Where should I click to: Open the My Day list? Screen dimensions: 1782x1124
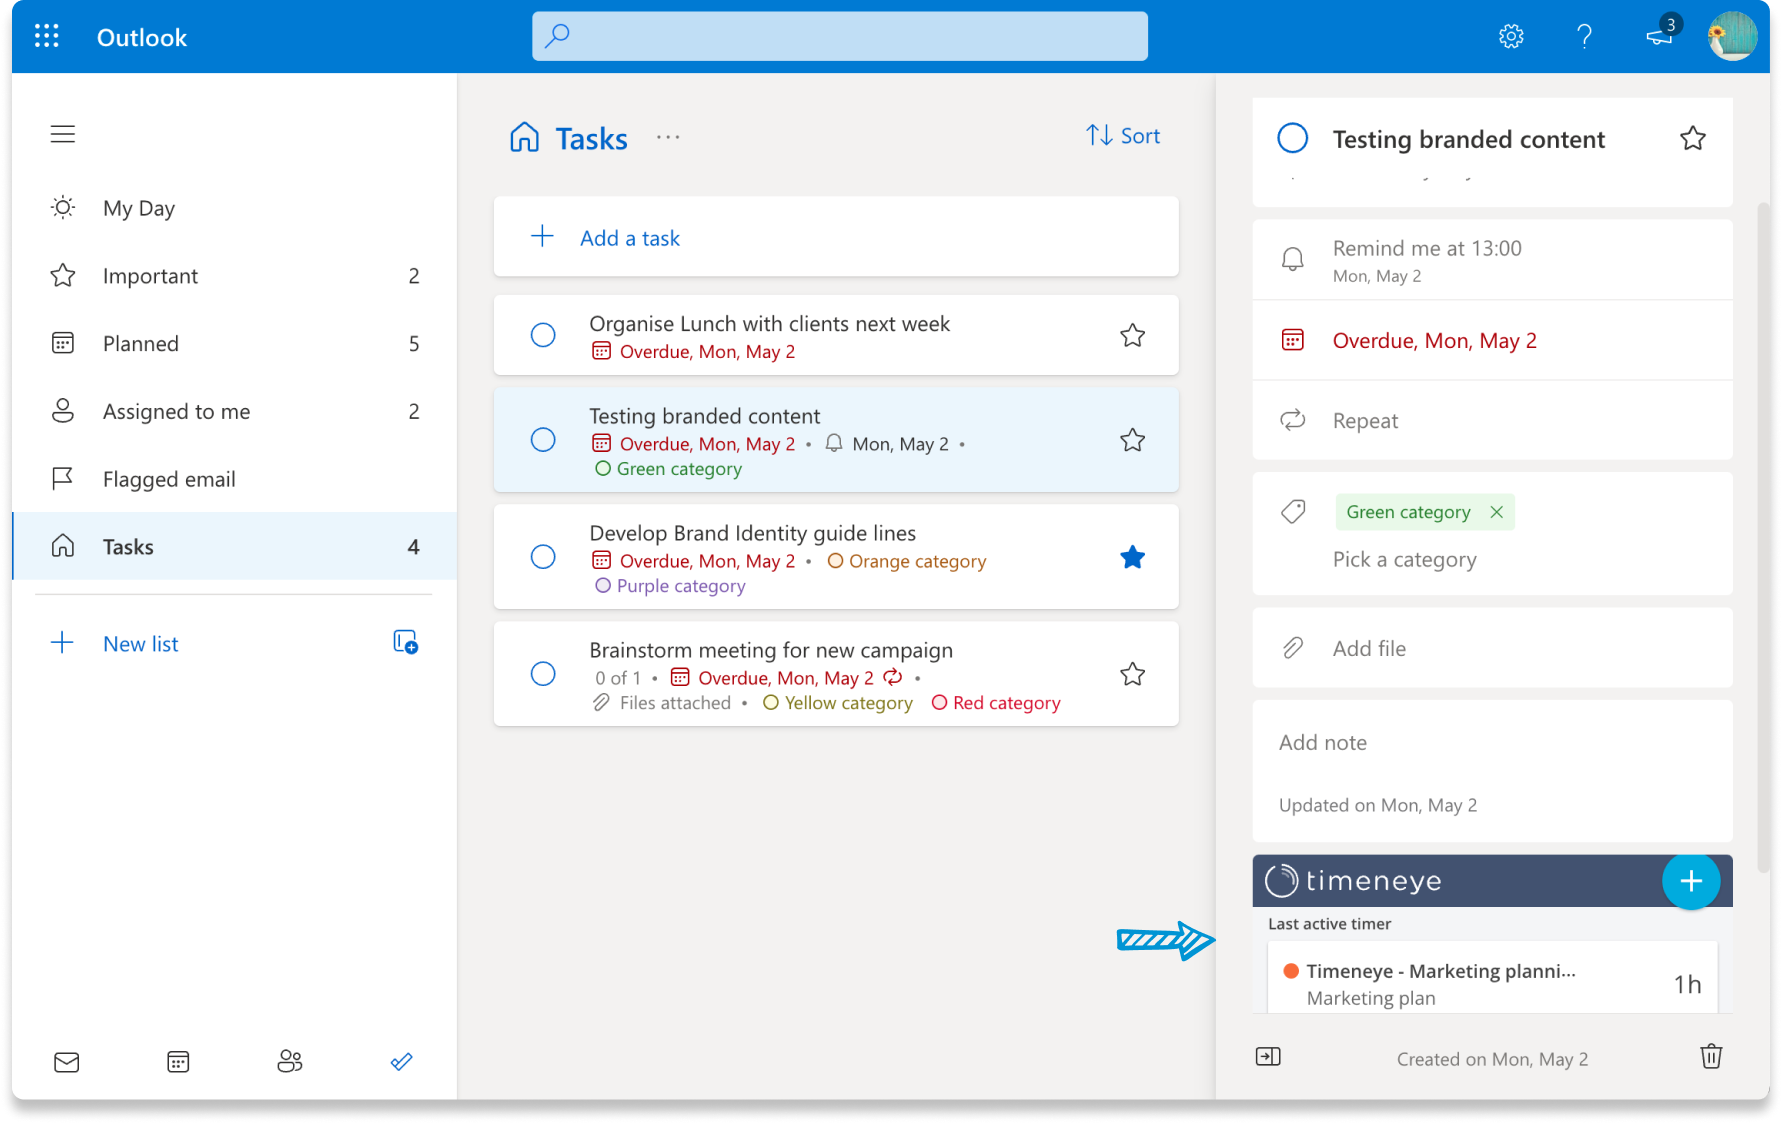tap(235, 208)
